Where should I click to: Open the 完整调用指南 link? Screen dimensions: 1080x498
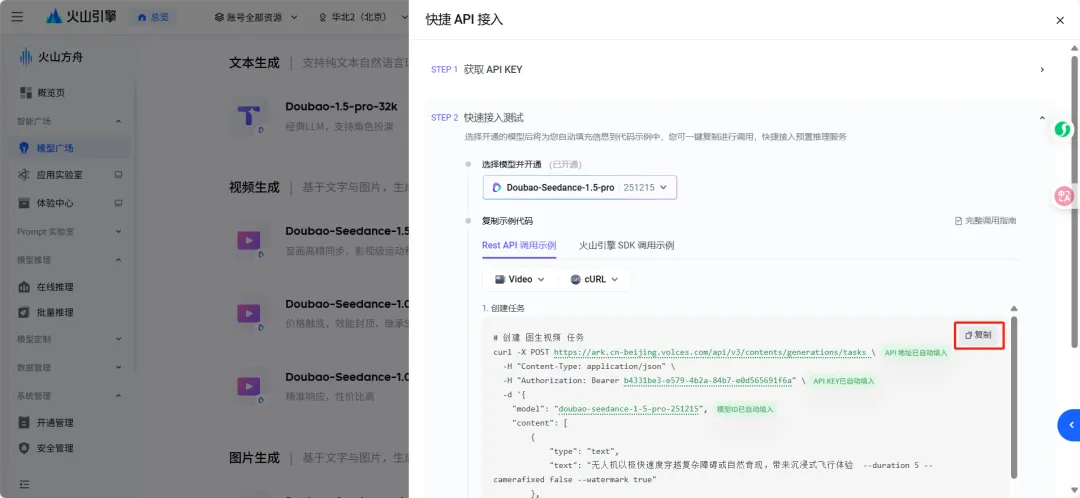986,221
